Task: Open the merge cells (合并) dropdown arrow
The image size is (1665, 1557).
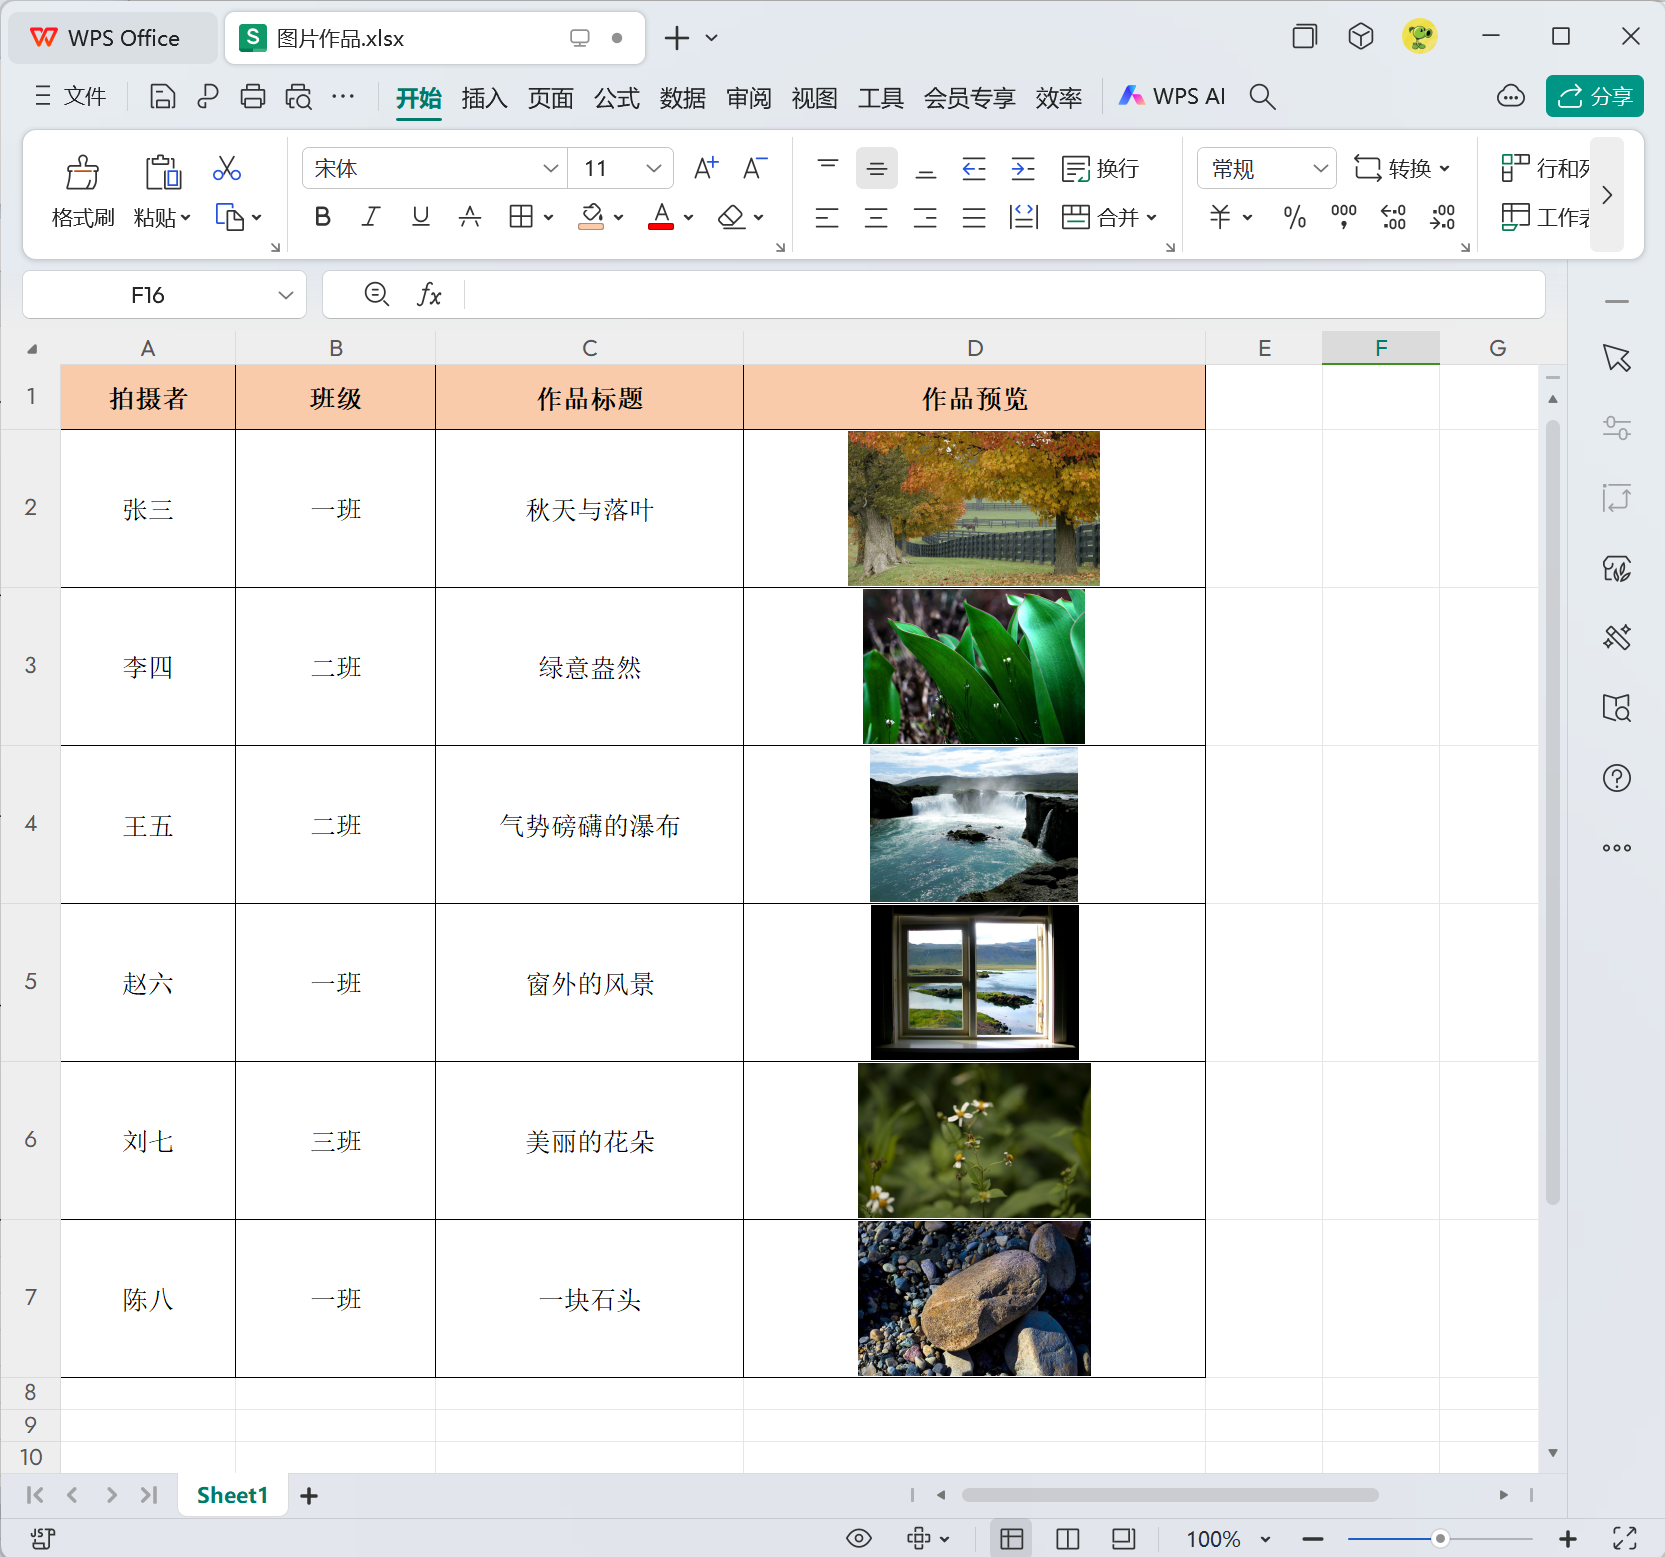Action: 1152,218
